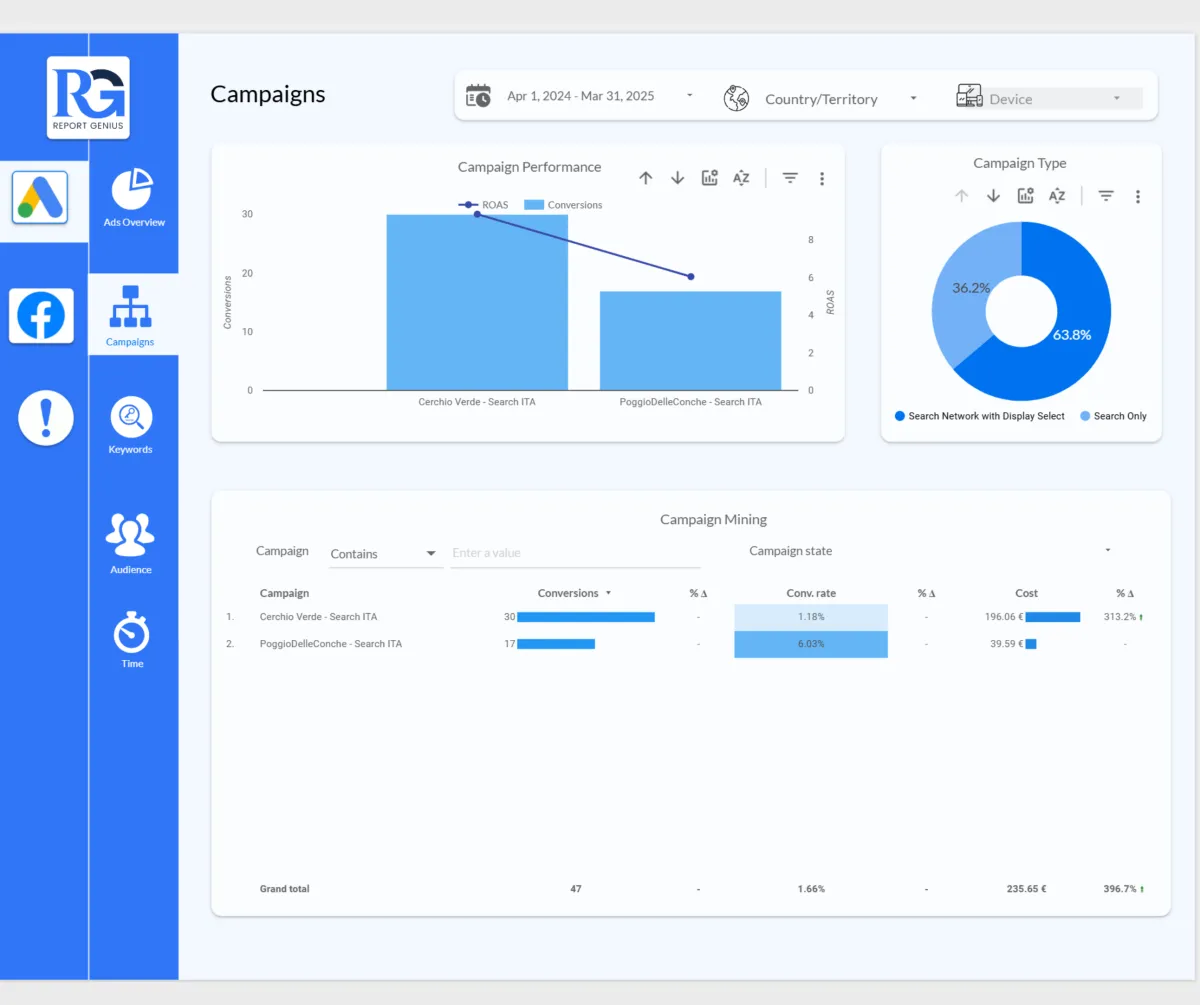Viewport: 1200px width, 1005px height.
Task: Sort table by Conversions column header
Action: pyautogui.click(x=568, y=593)
